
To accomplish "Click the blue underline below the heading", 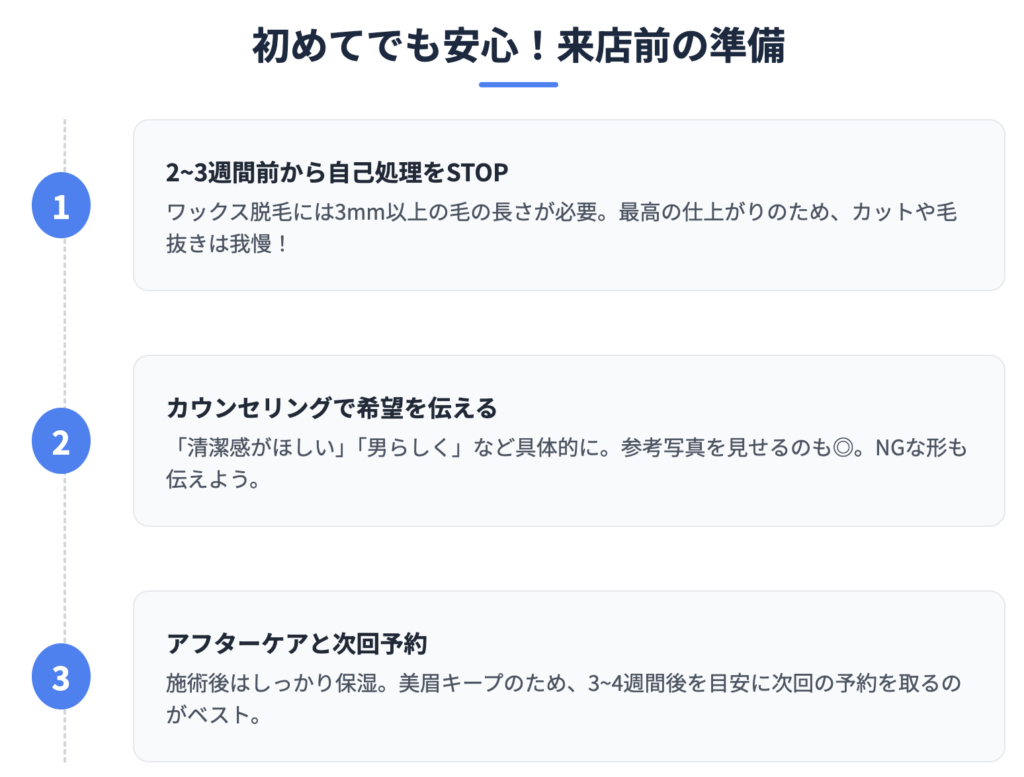I will (x=519, y=84).
